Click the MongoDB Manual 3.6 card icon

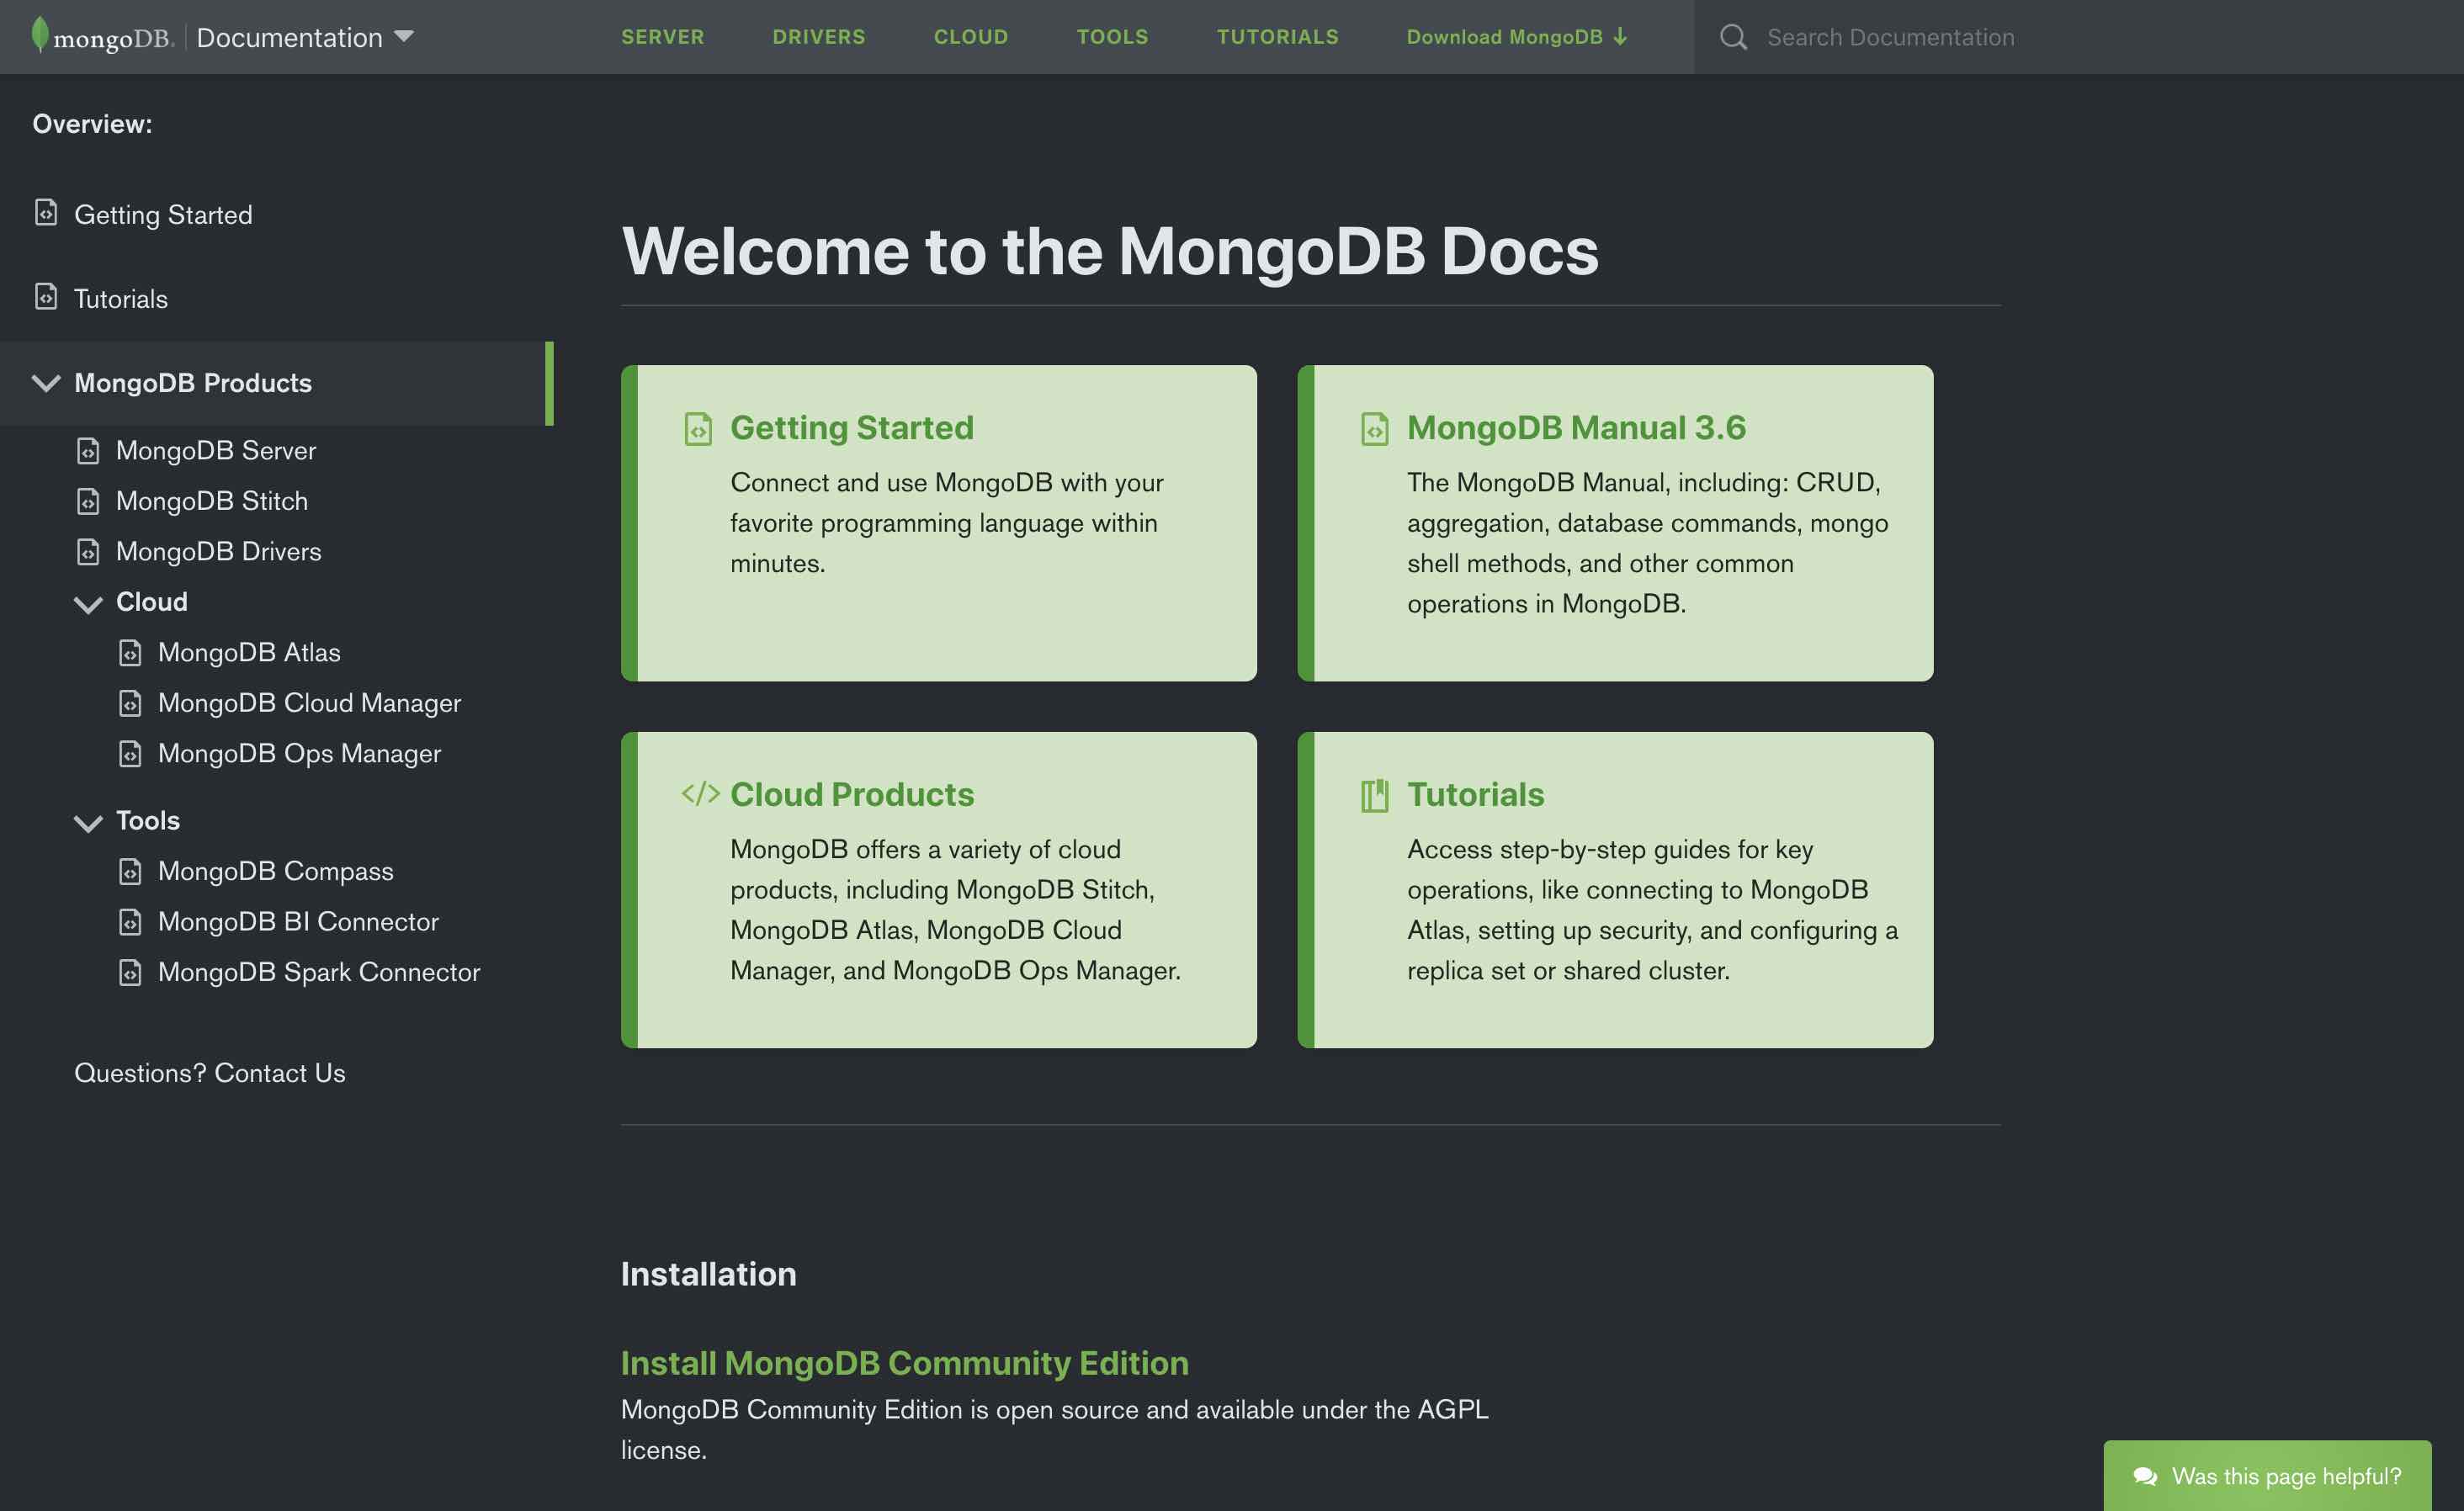(x=1375, y=428)
